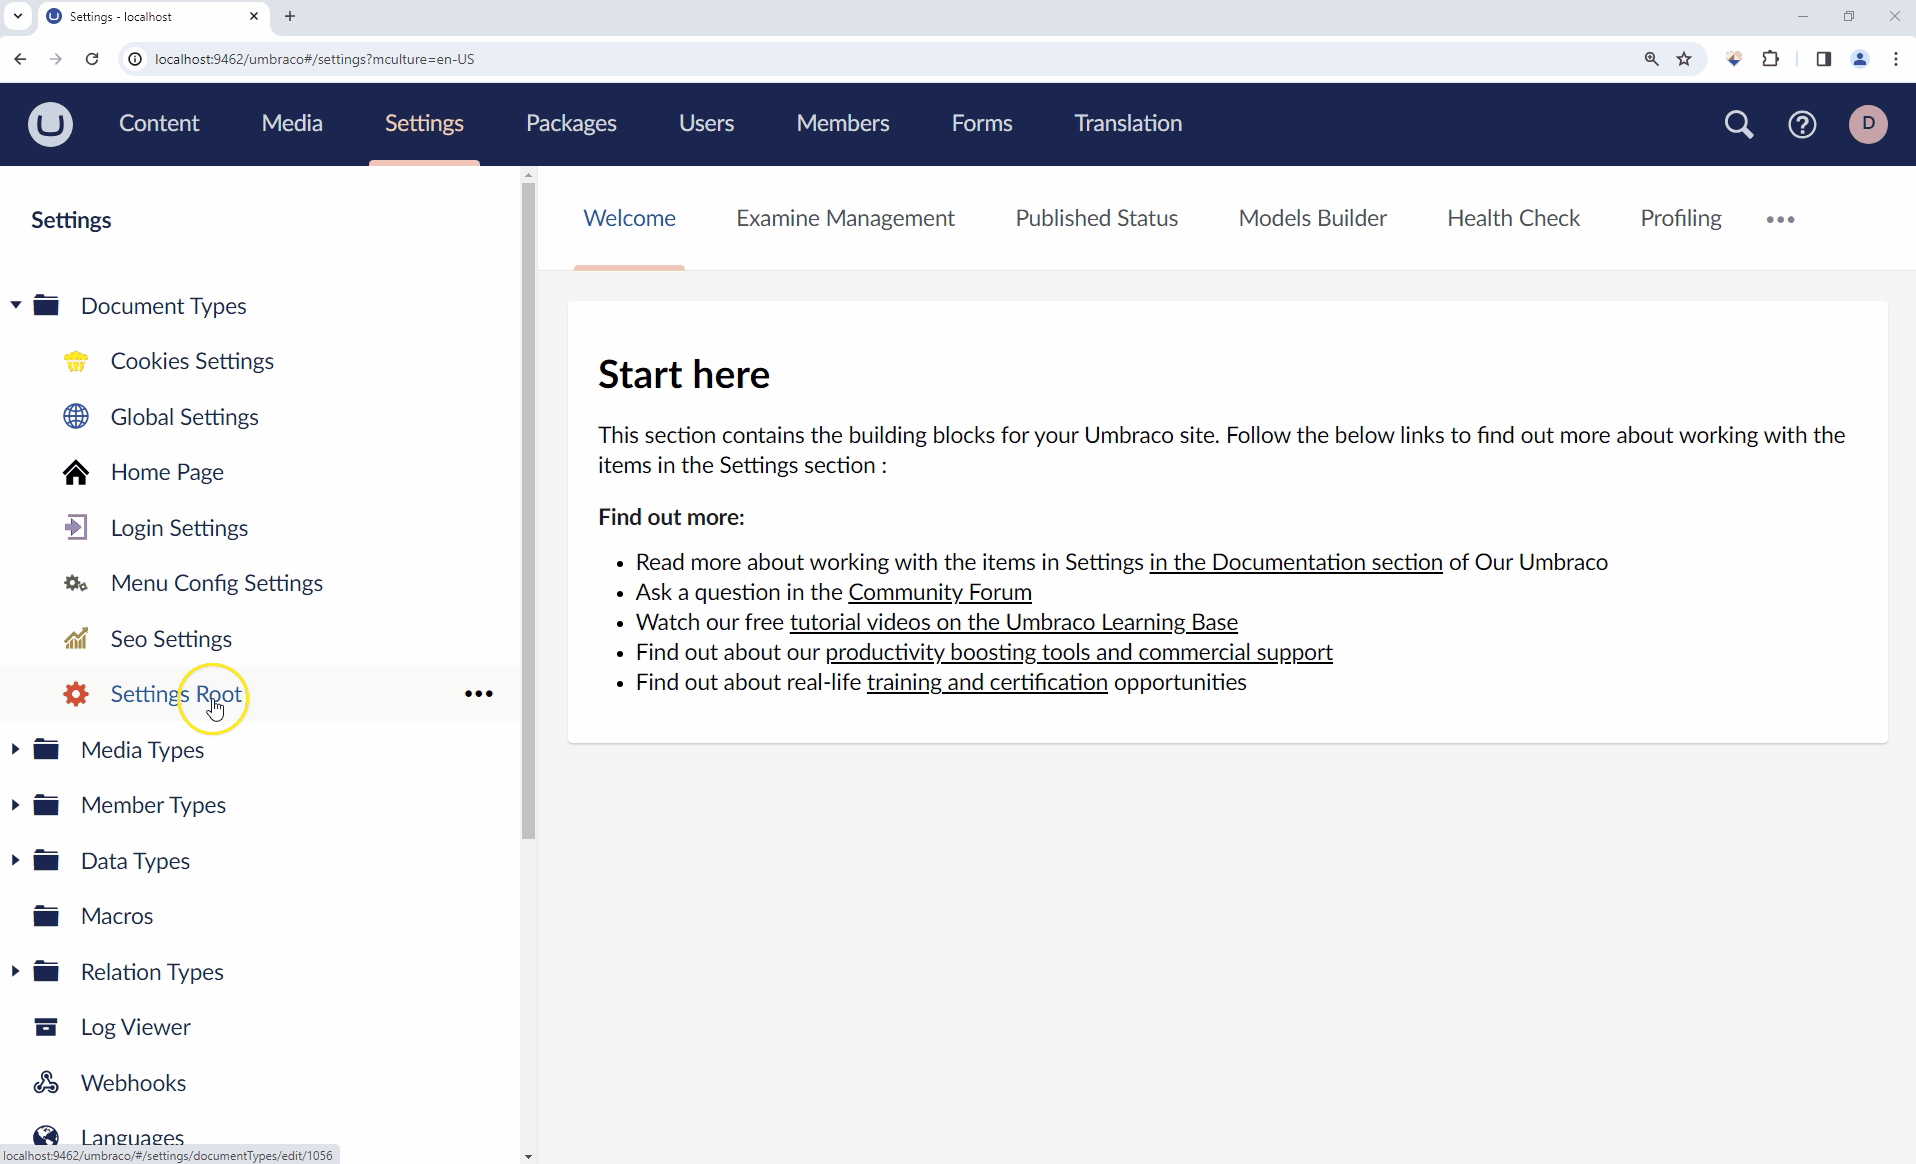Screen dimensions: 1916x1164
Task: Click the Log Viewer box icon
Action: click(x=46, y=1027)
